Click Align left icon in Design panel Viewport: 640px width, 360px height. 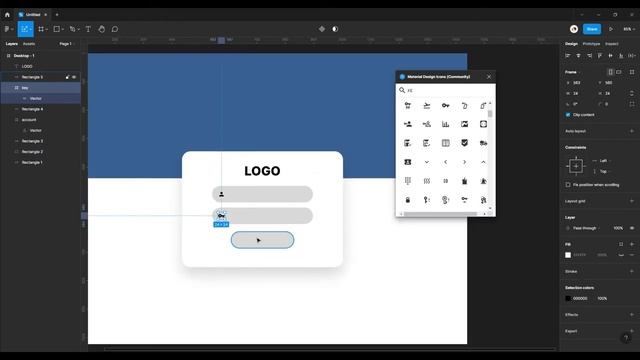568,56
